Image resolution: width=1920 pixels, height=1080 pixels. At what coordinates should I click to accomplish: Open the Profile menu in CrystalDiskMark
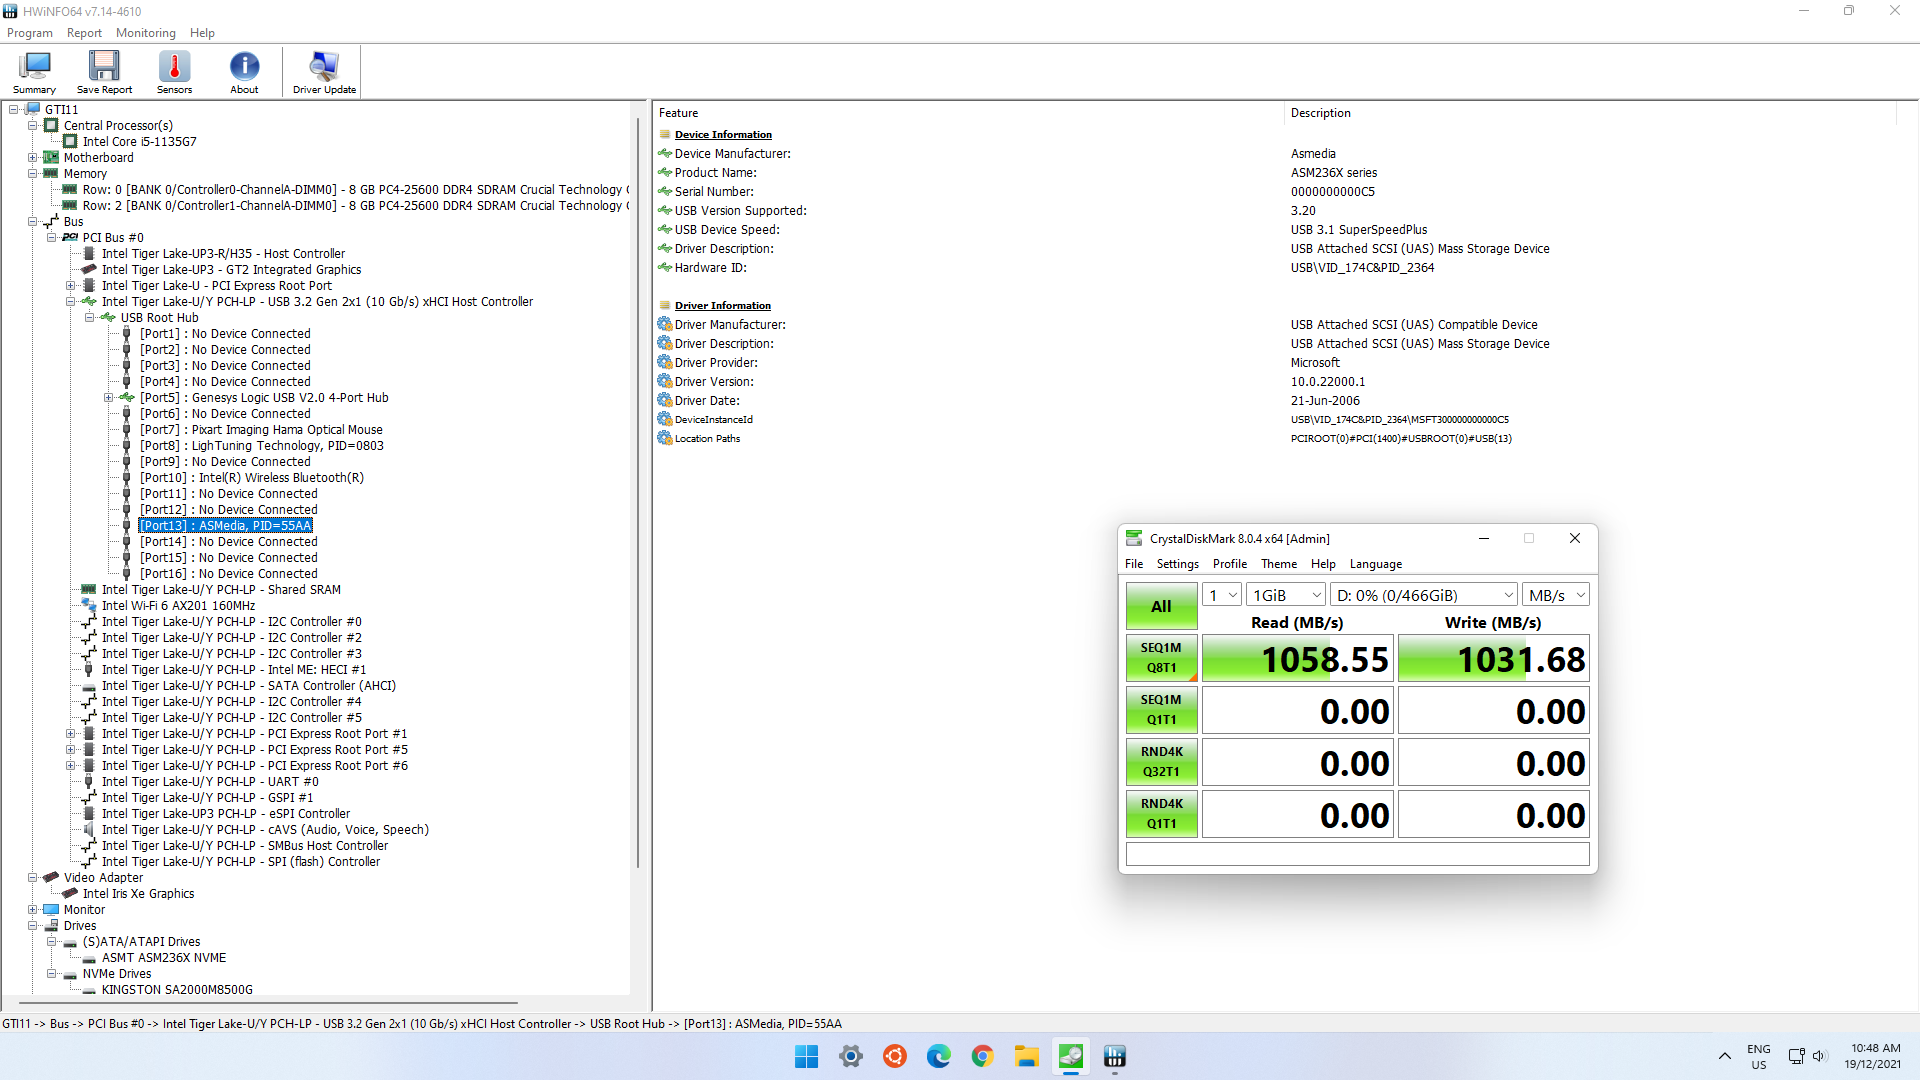[x=1229, y=564]
